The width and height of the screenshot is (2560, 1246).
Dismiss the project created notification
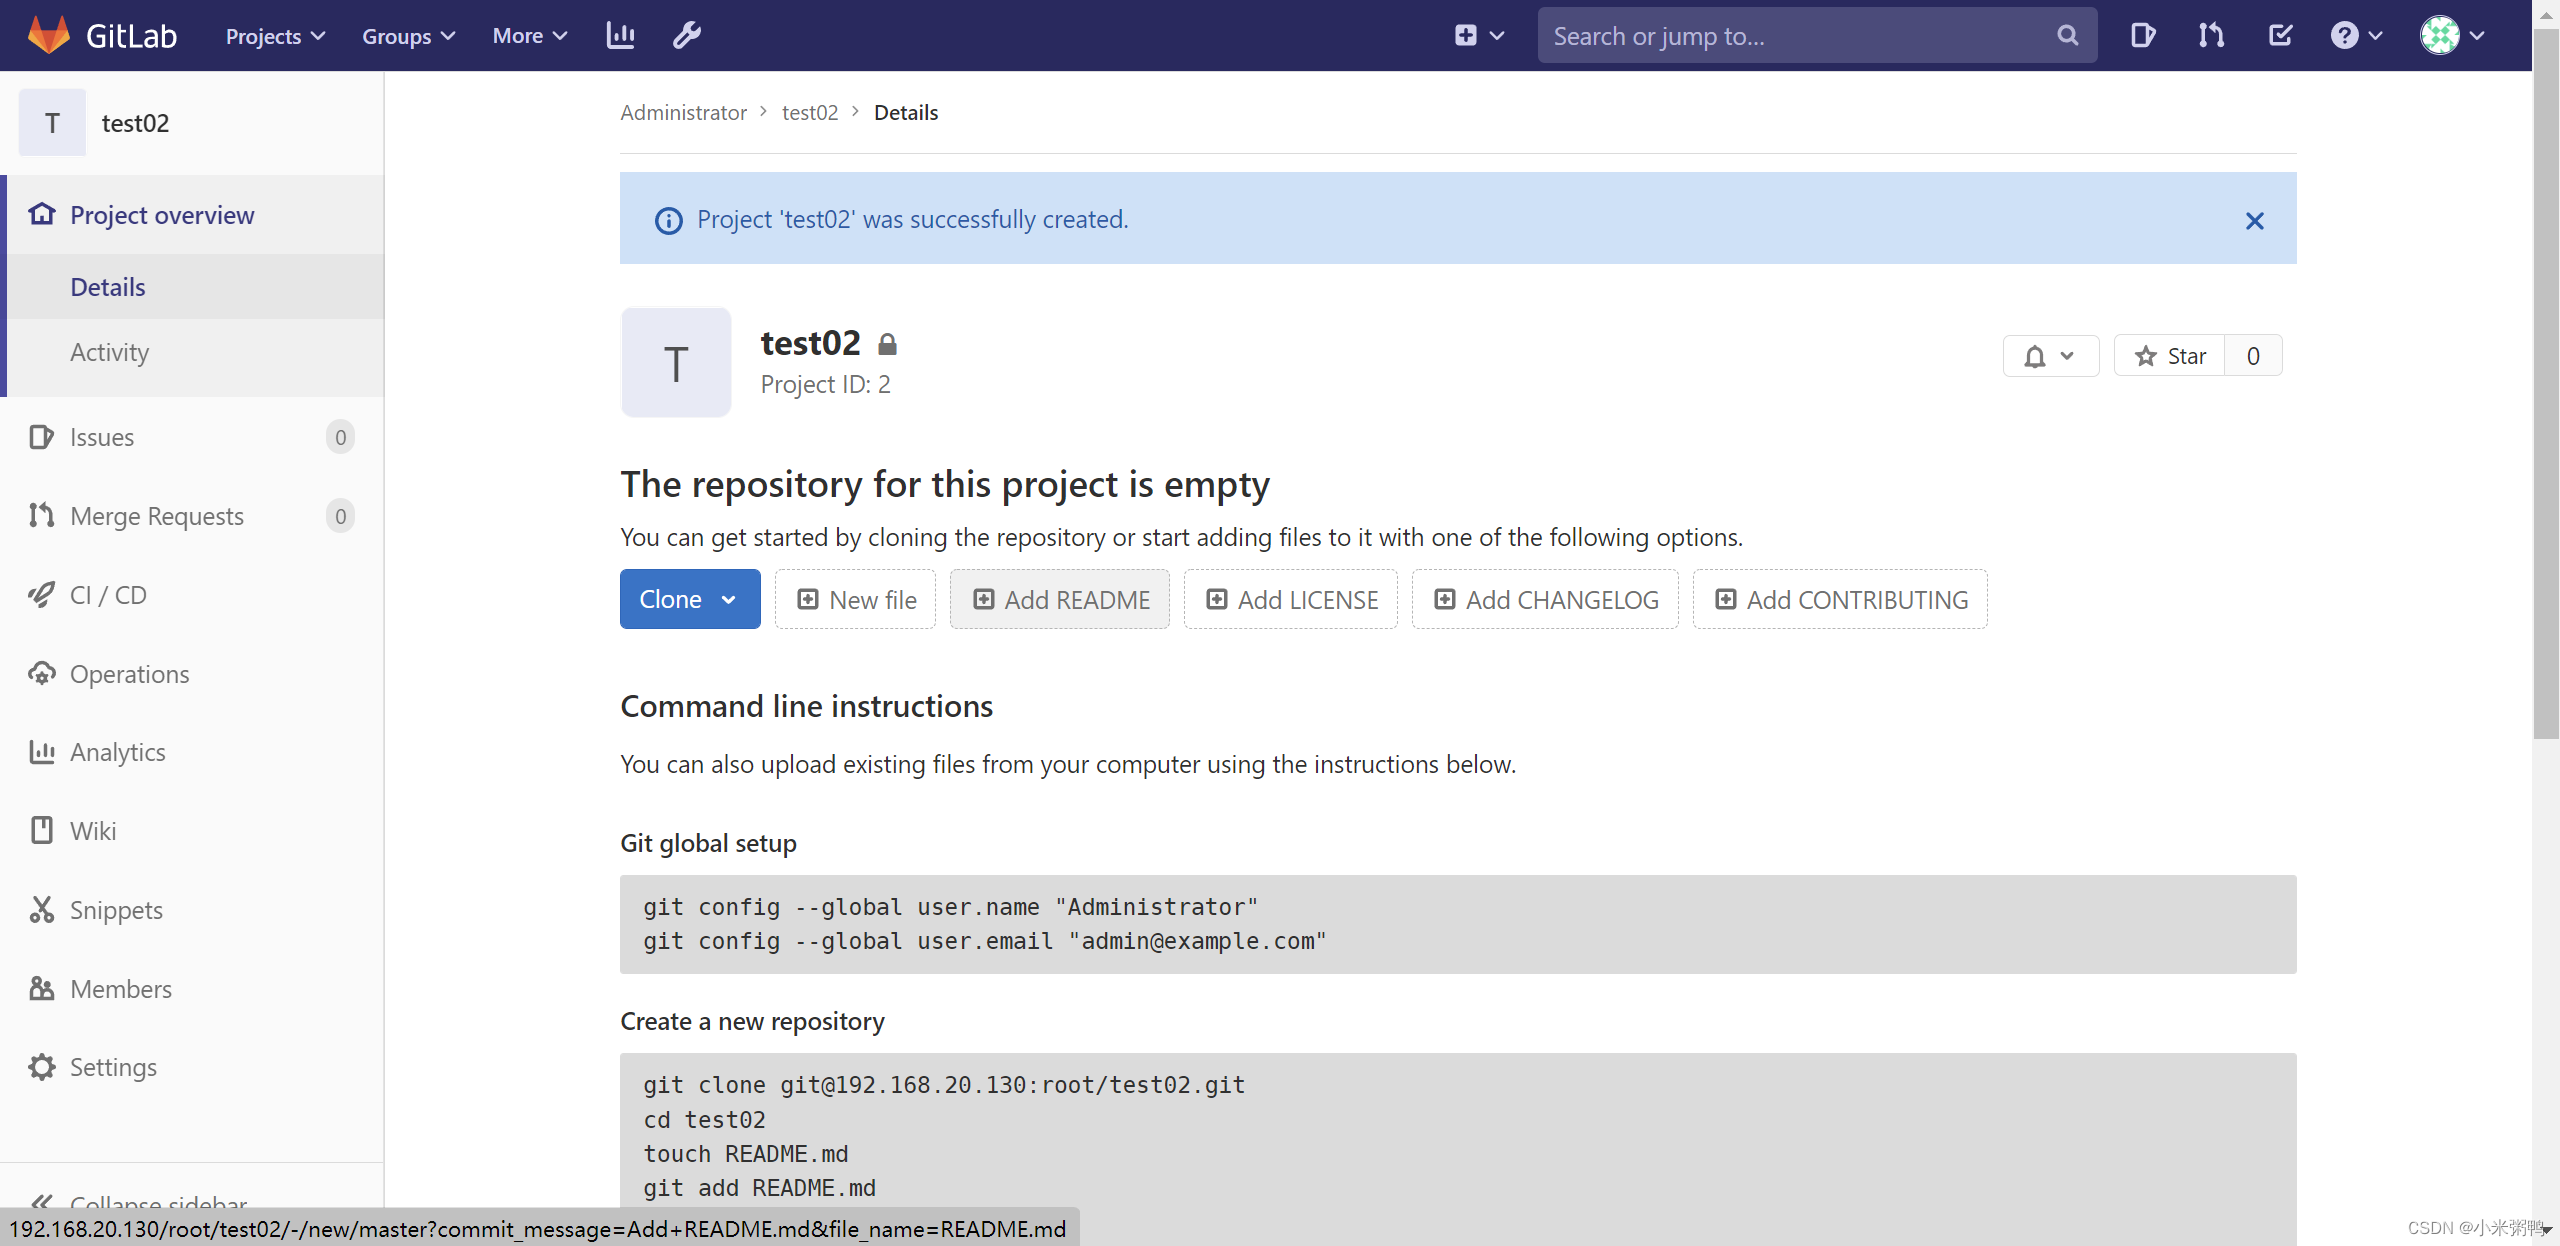(2254, 221)
